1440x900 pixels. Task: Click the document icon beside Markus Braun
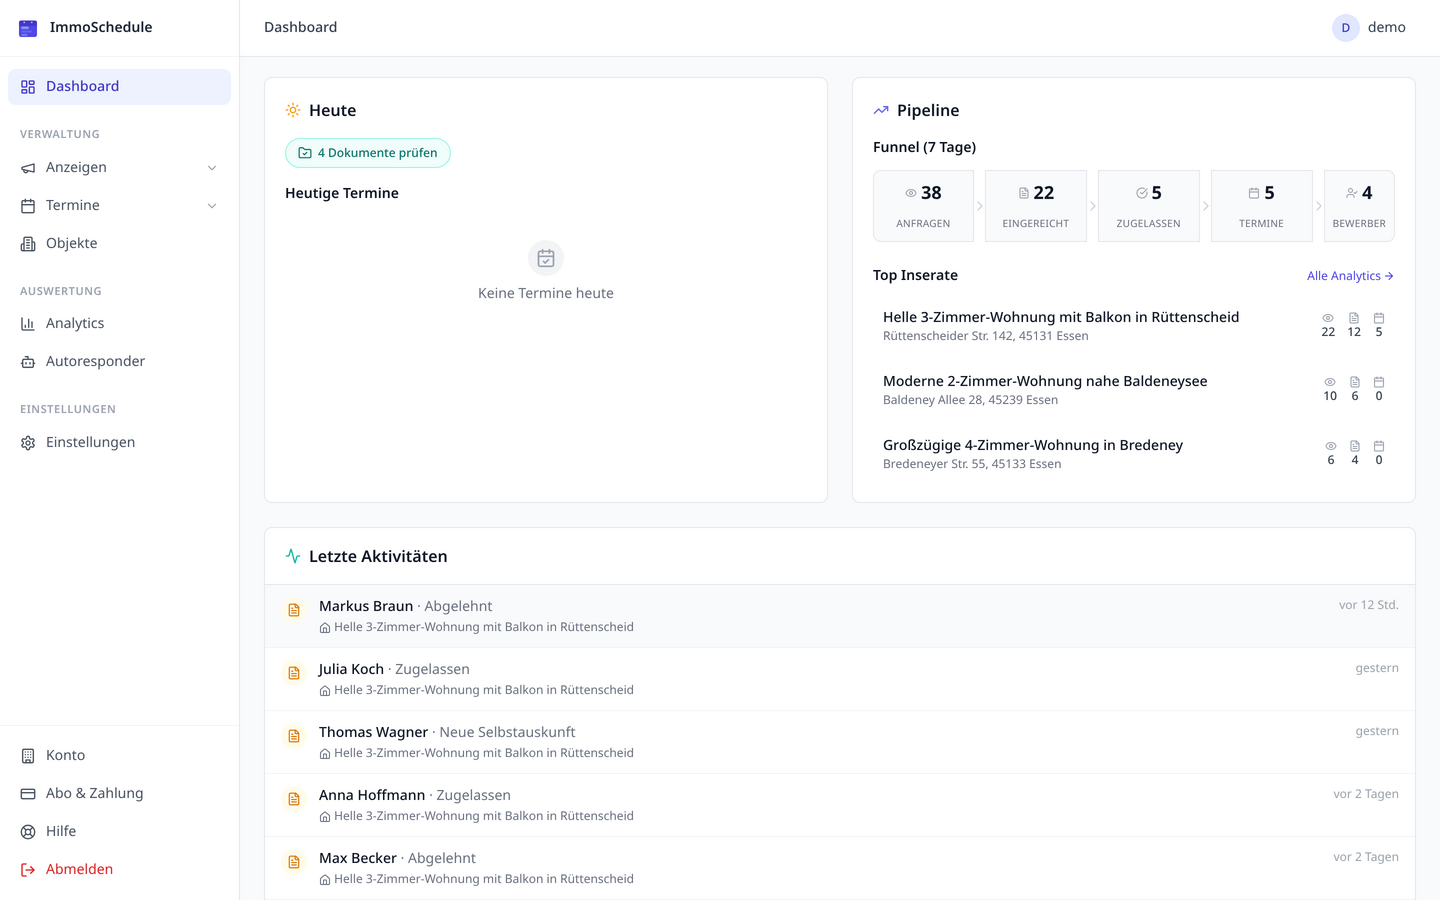click(294, 610)
